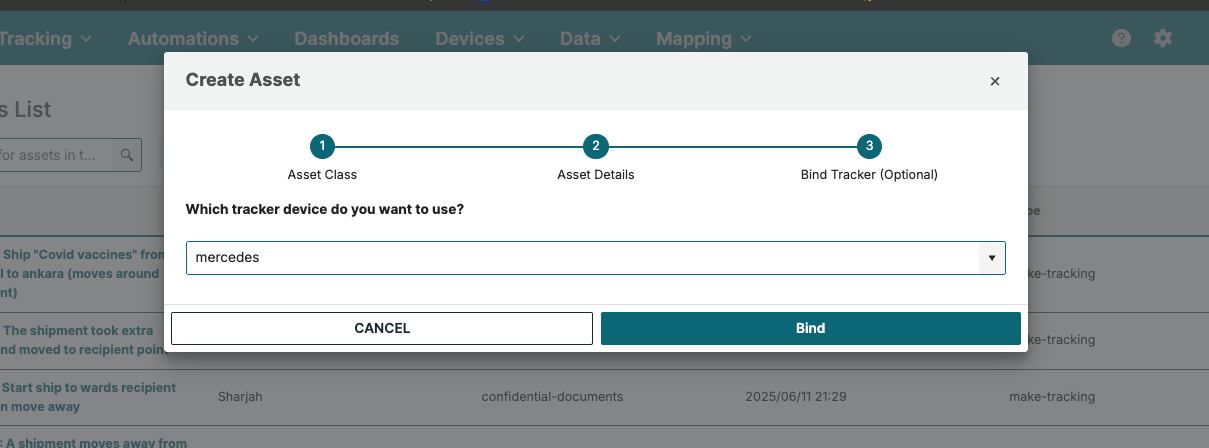
Task: Expand the Mapping menu
Action: (x=703, y=39)
